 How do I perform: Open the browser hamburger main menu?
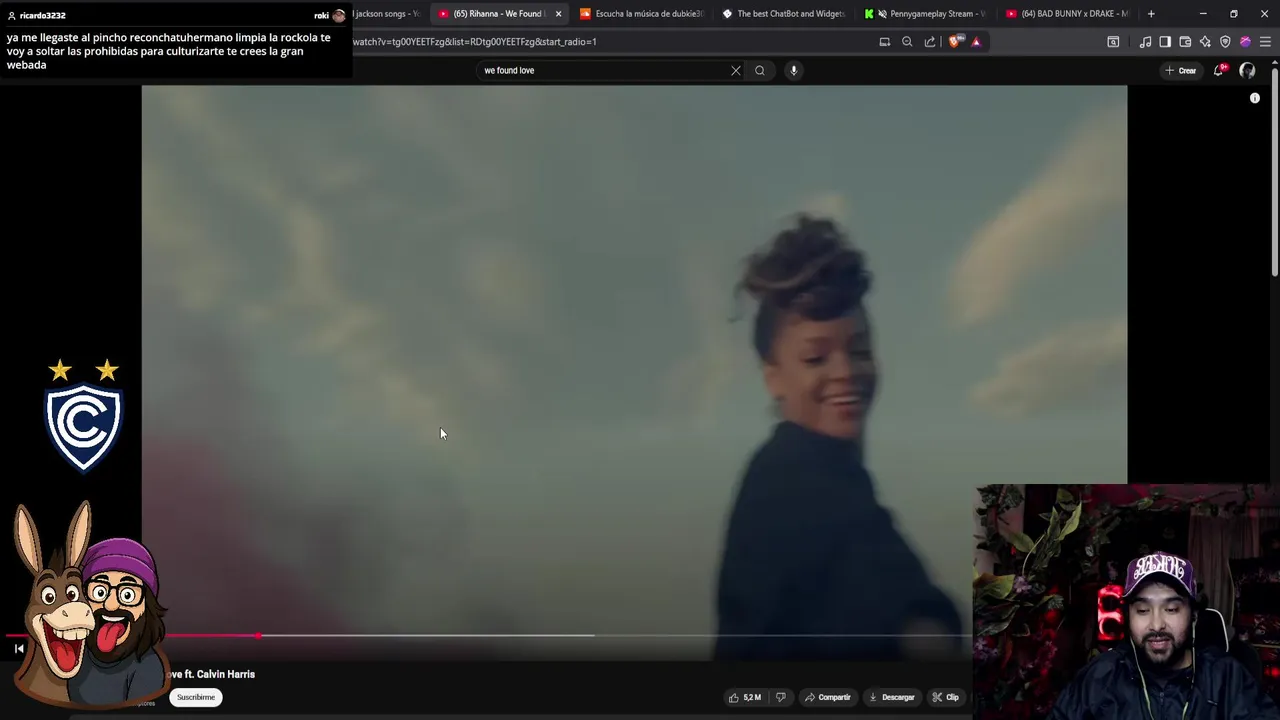click(1265, 42)
